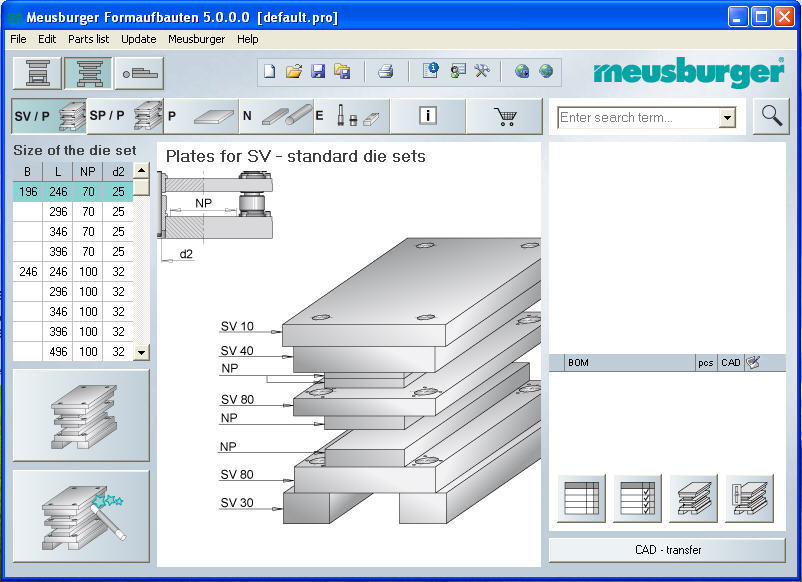Select the row with L 296, NP 100
The image size is (802, 582).
(x=73, y=291)
